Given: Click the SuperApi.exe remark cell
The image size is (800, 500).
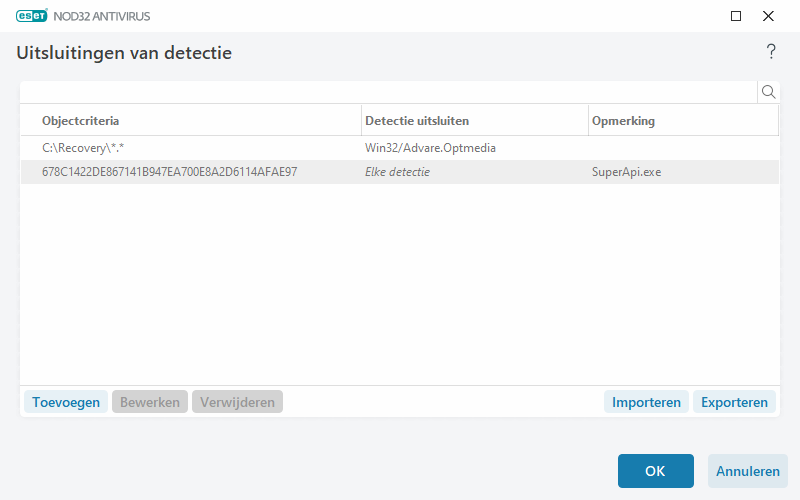Looking at the screenshot, I should tap(626, 172).
